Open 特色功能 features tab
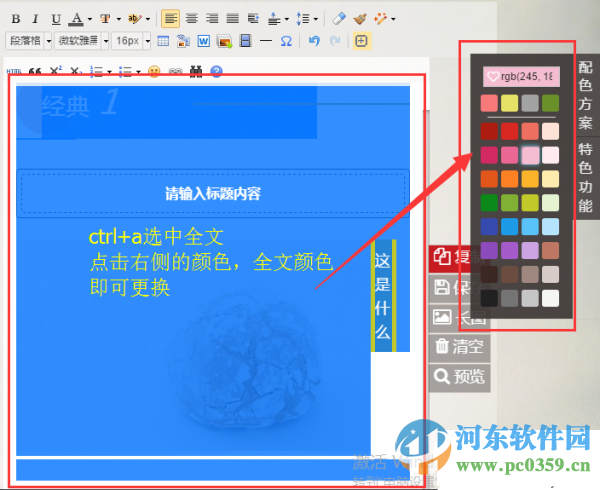This screenshot has width=600, height=490. coord(586,178)
